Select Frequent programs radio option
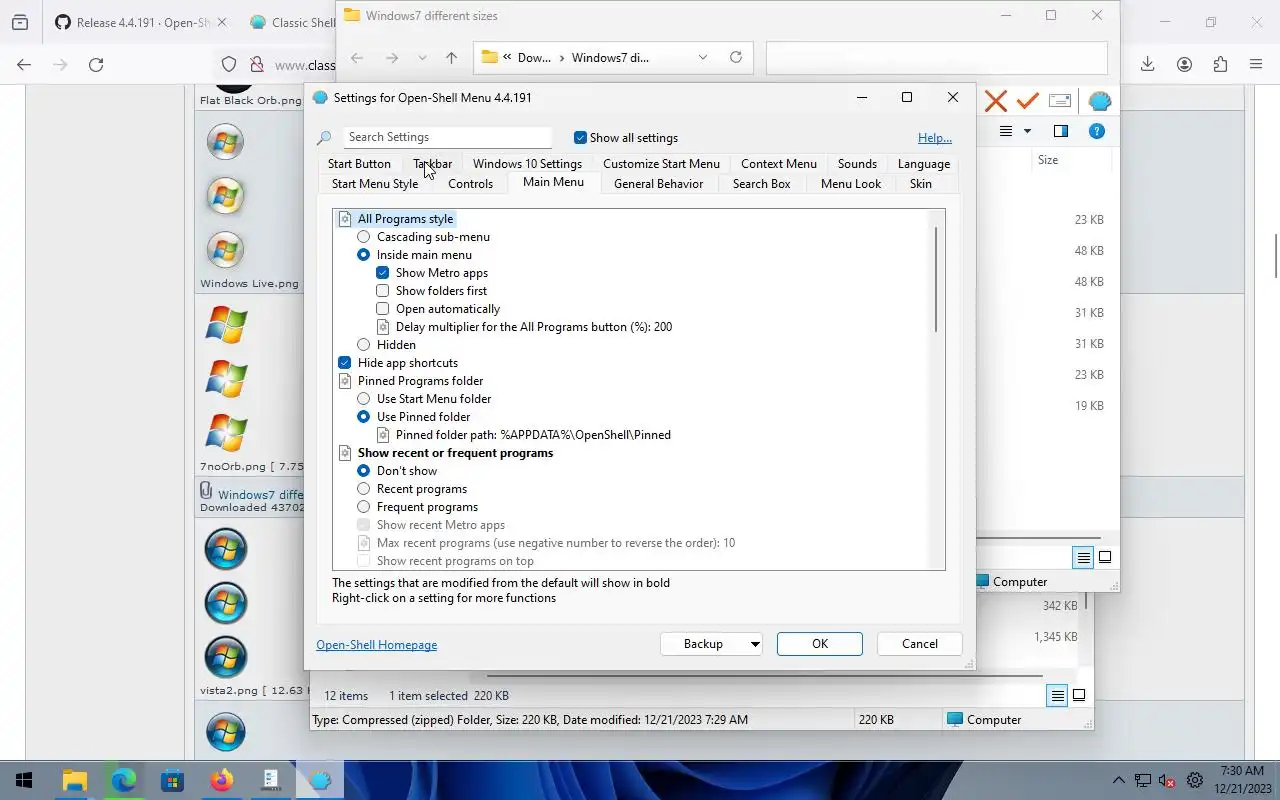This screenshot has height=800, width=1280. (364, 507)
